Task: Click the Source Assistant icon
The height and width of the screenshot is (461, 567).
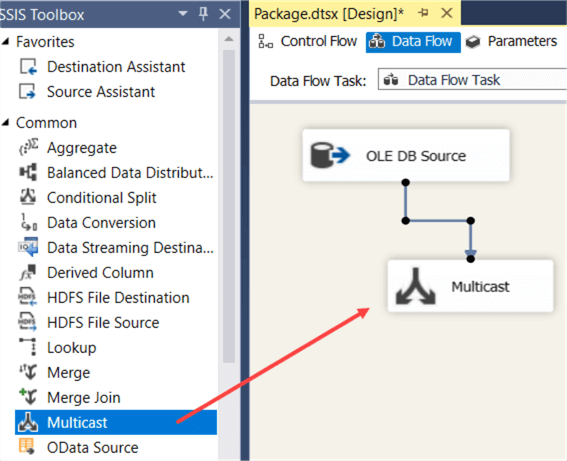Action: click(x=28, y=91)
